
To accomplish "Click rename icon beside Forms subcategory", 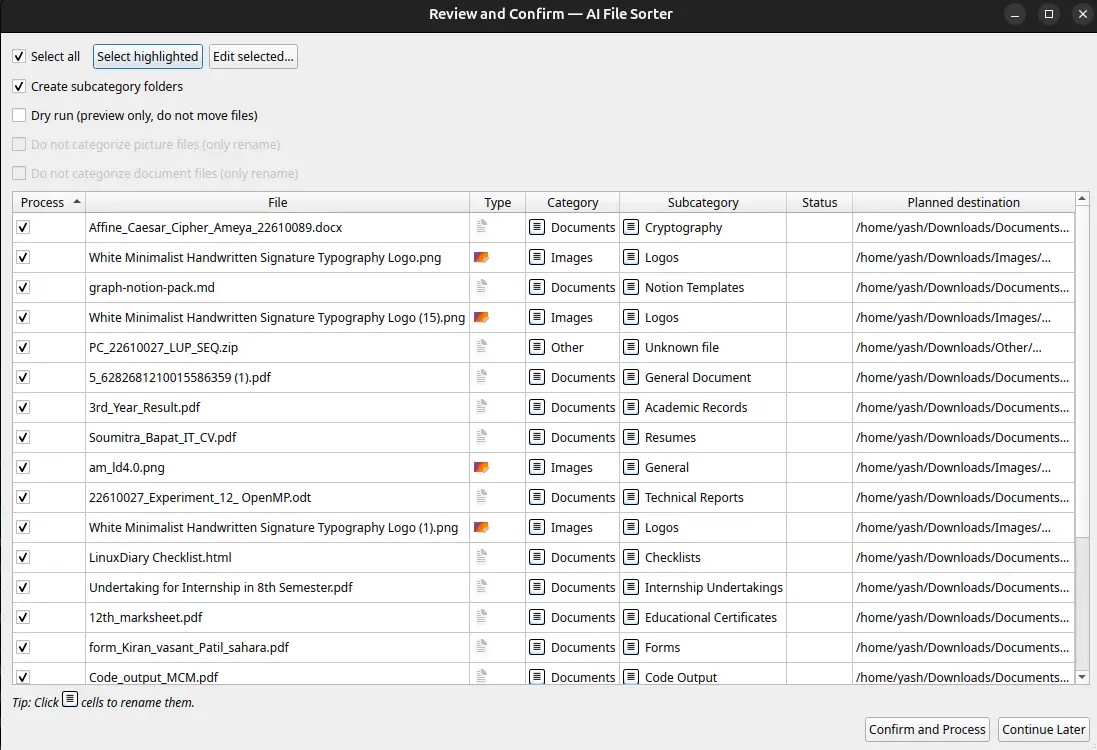I will coord(631,647).
